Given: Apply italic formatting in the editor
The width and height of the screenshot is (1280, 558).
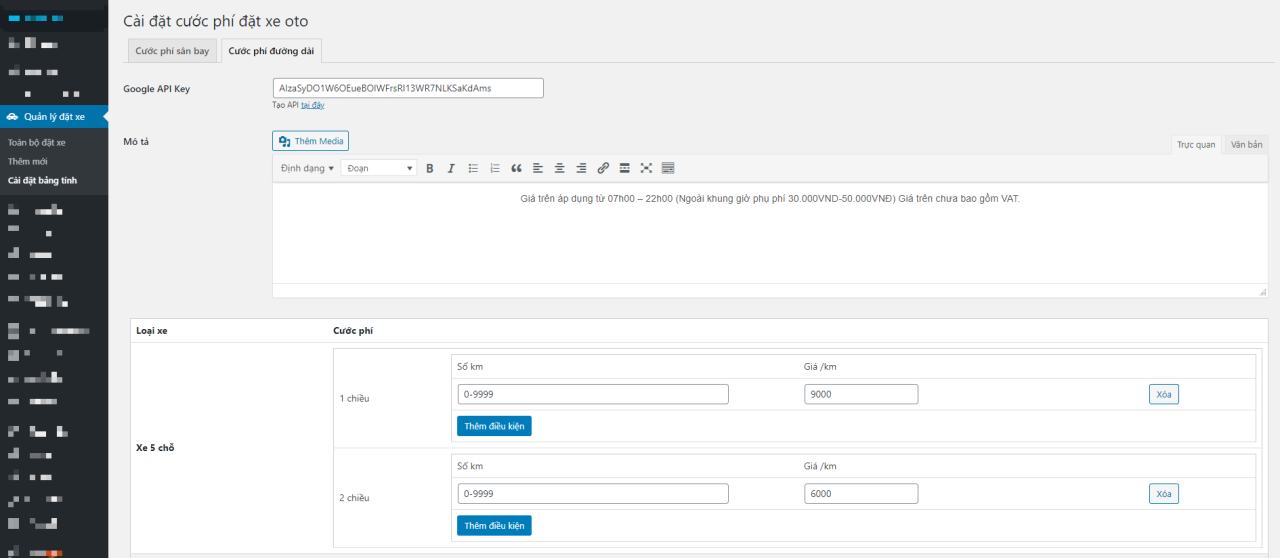Looking at the screenshot, I should [451, 168].
